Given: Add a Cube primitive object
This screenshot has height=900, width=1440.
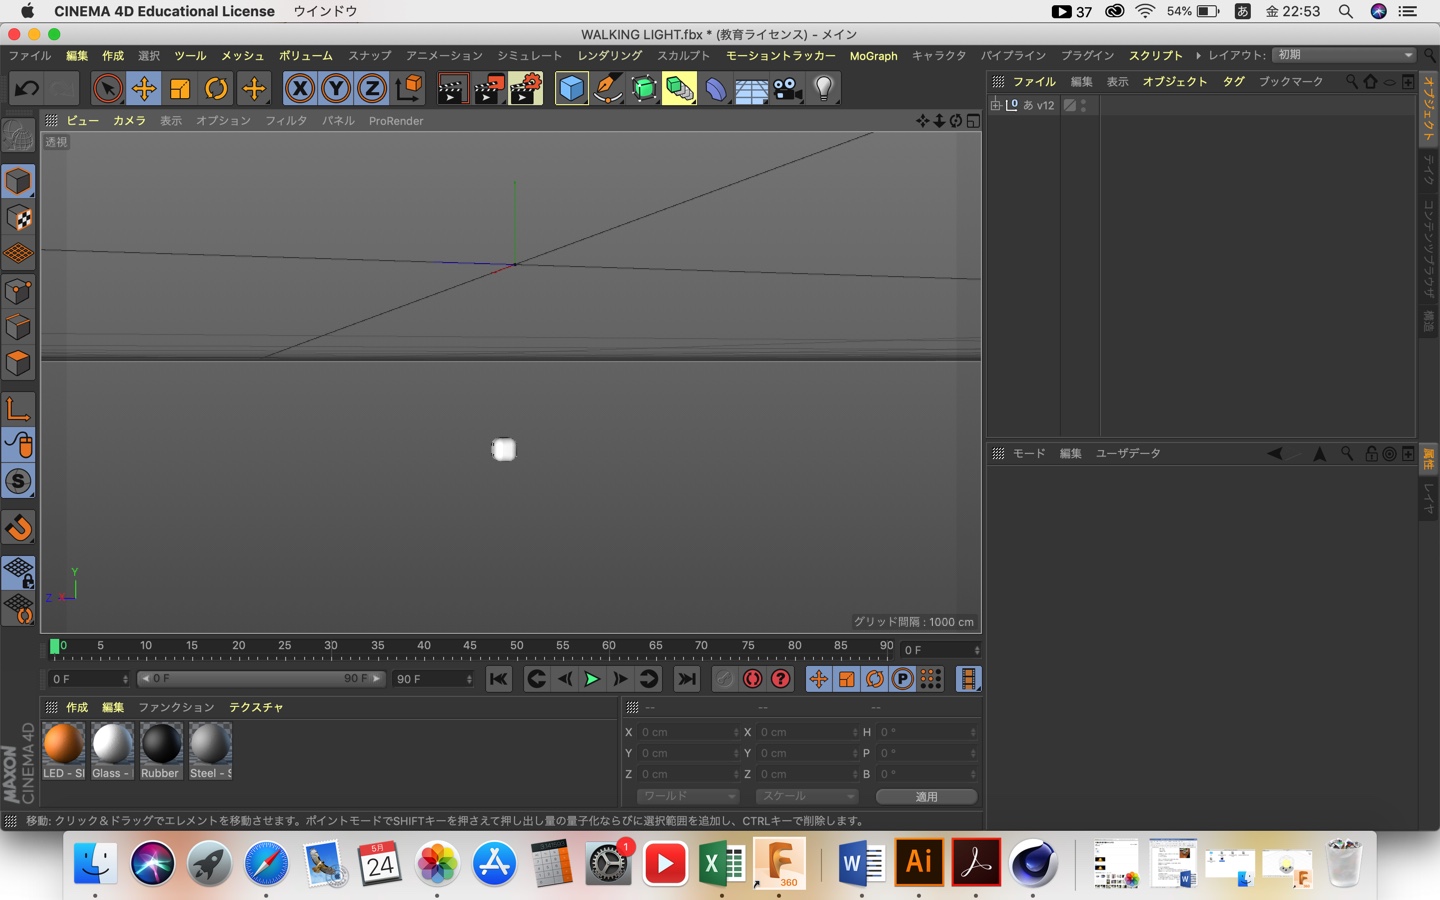Looking at the screenshot, I should pos(571,89).
